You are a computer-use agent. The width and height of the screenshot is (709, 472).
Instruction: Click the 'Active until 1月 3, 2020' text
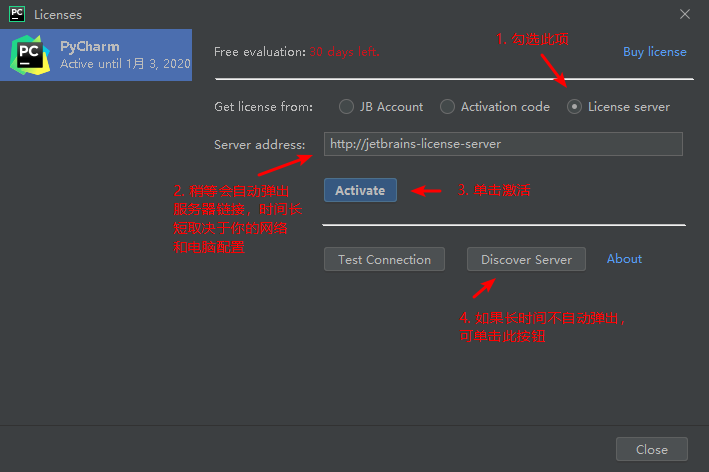(x=125, y=64)
